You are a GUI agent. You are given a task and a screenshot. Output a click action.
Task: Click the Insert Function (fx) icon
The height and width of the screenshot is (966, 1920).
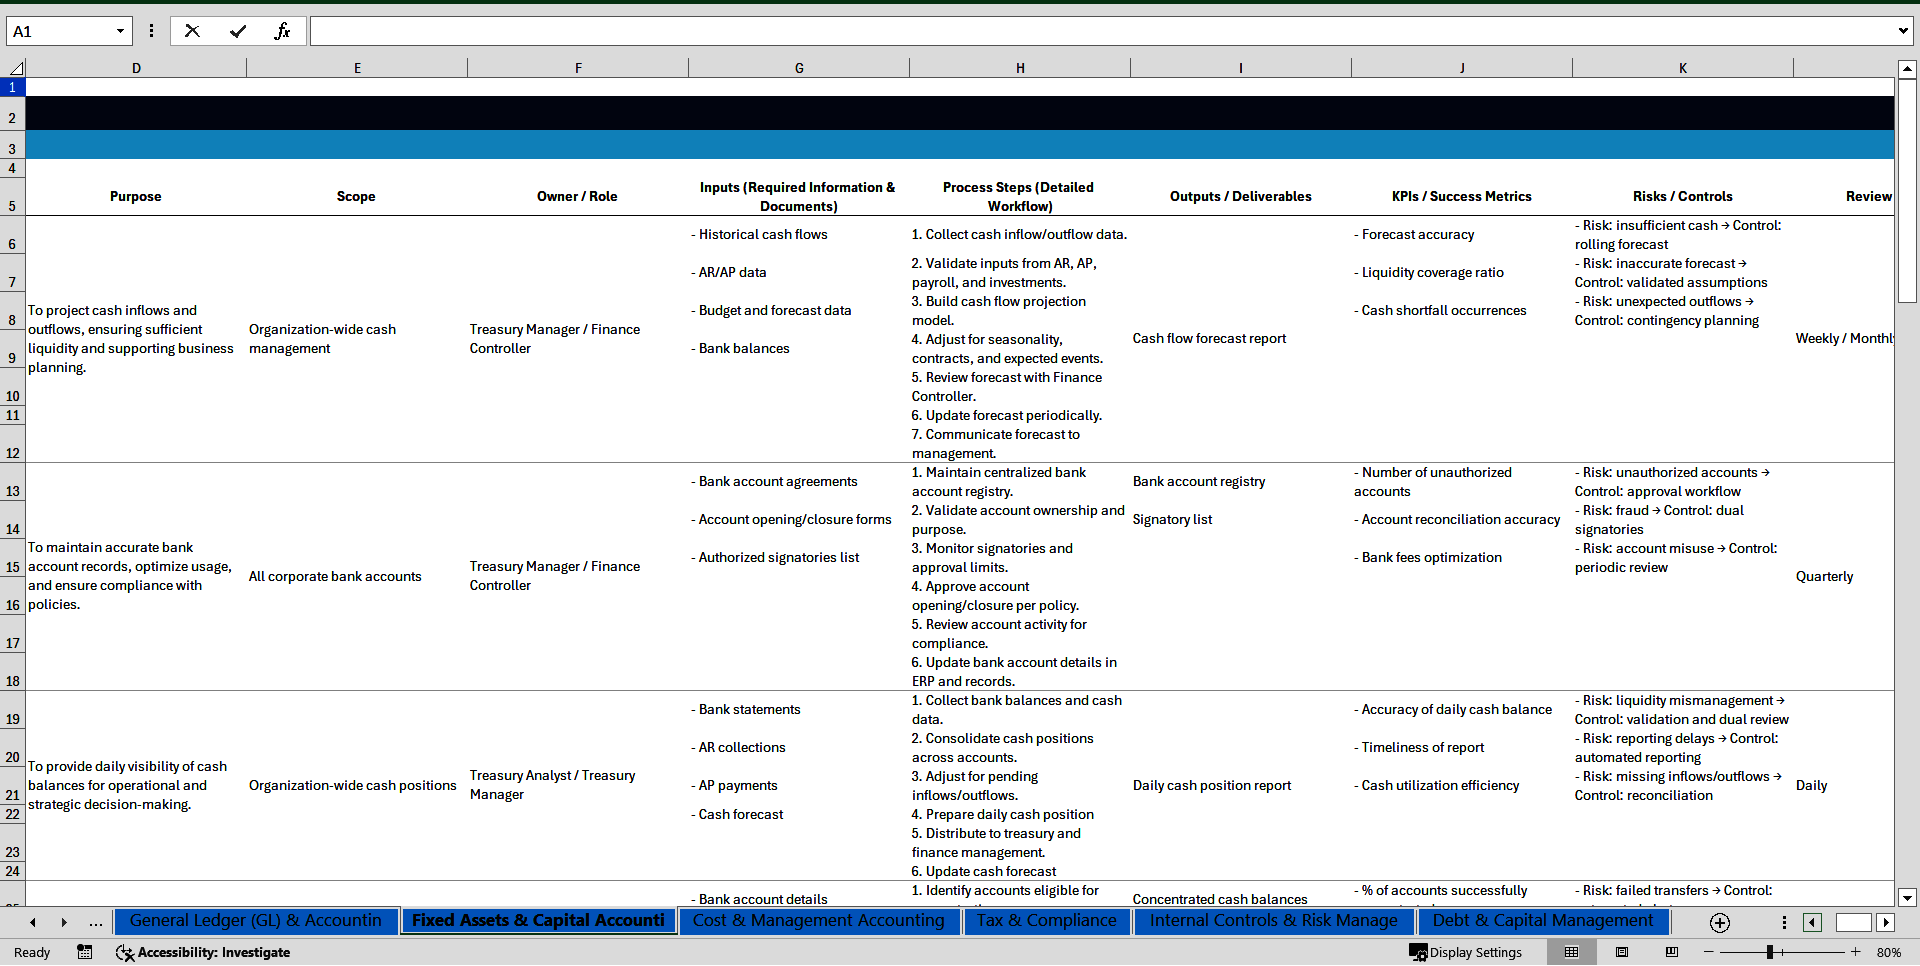(283, 31)
